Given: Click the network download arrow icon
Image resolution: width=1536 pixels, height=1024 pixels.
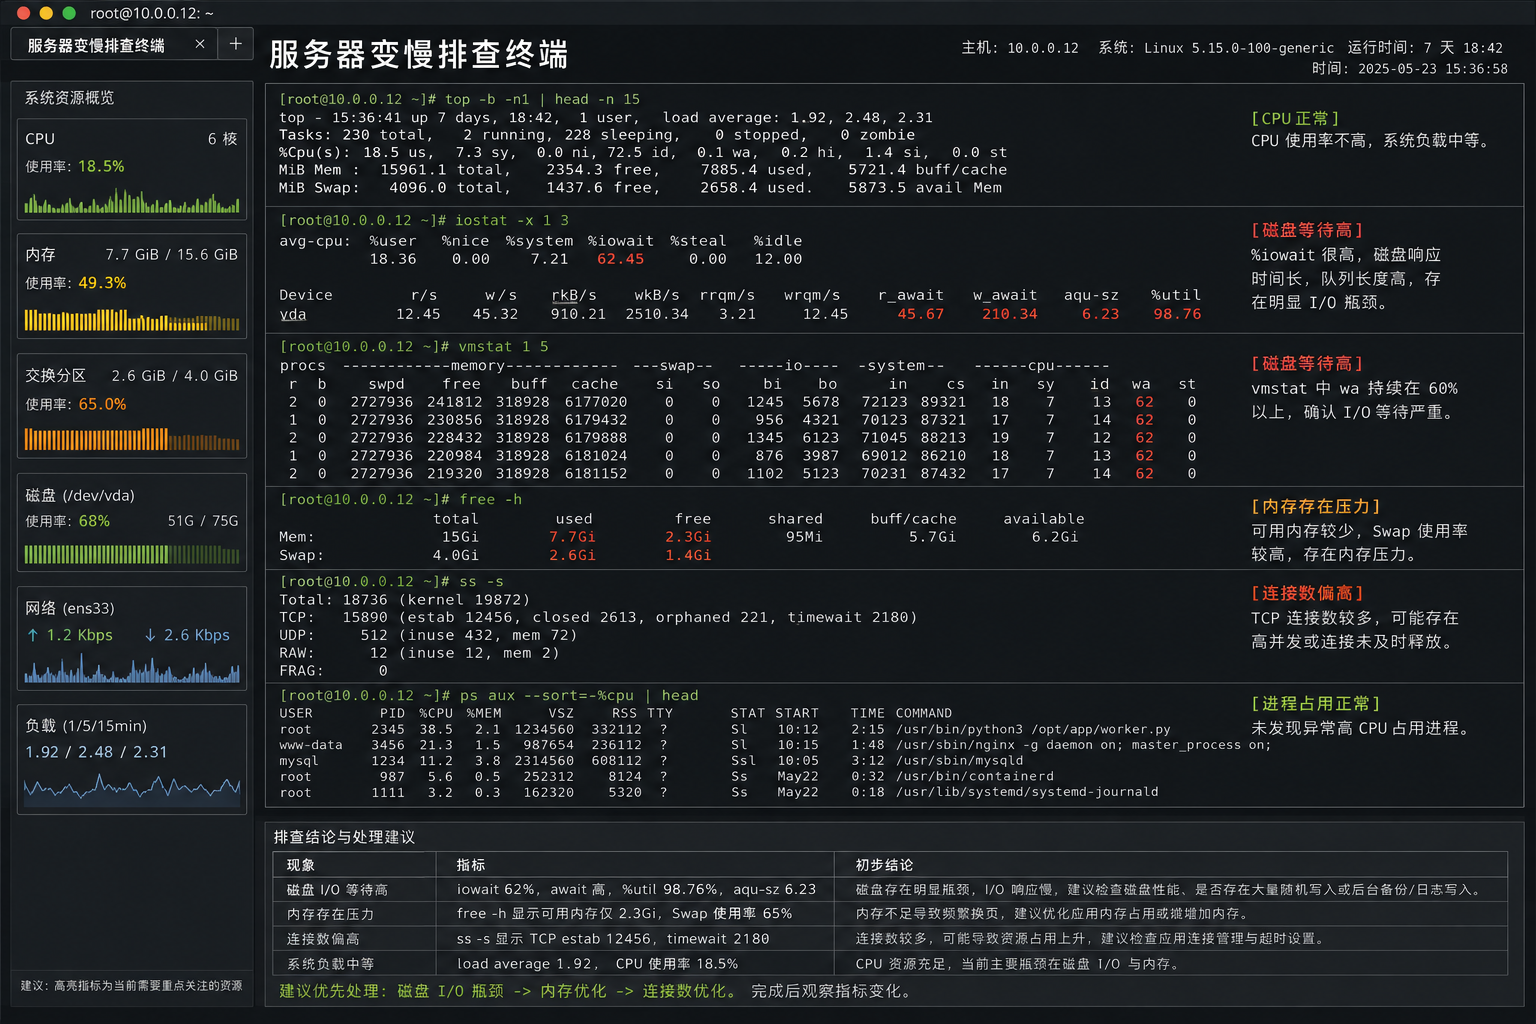Looking at the screenshot, I should click(150, 635).
